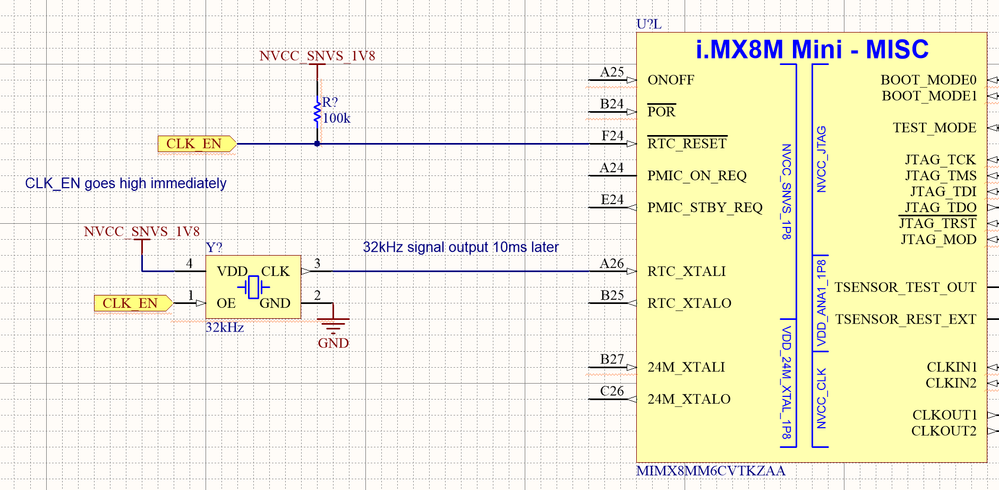Select the JTAG_TCK pin label
This screenshot has height=490, width=999.
(x=940, y=159)
